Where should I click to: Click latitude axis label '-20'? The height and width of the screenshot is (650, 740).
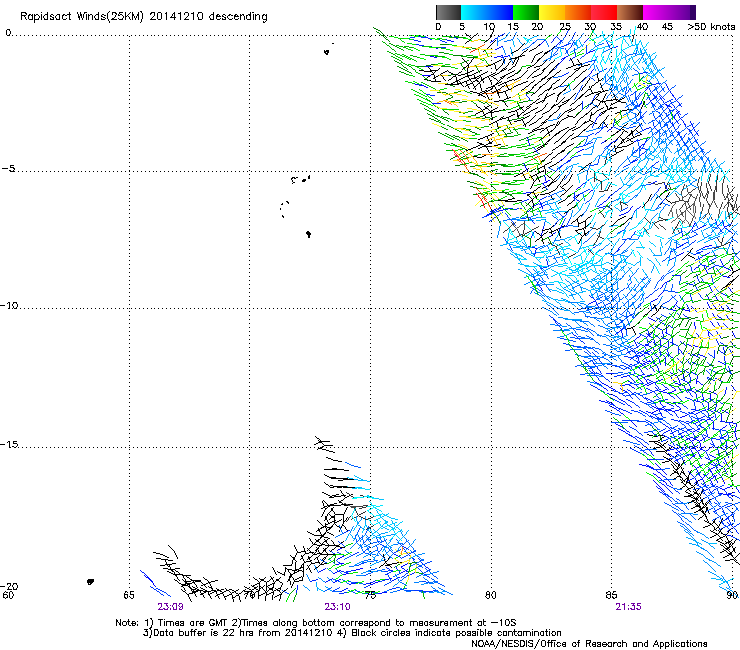(x=9, y=586)
